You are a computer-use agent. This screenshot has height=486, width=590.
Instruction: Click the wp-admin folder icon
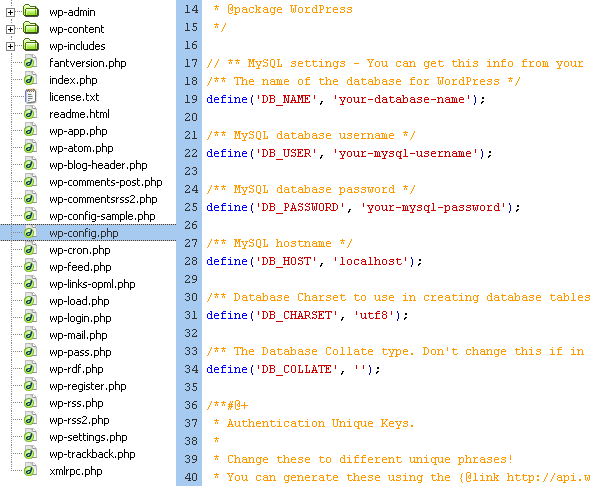tap(31, 11)
